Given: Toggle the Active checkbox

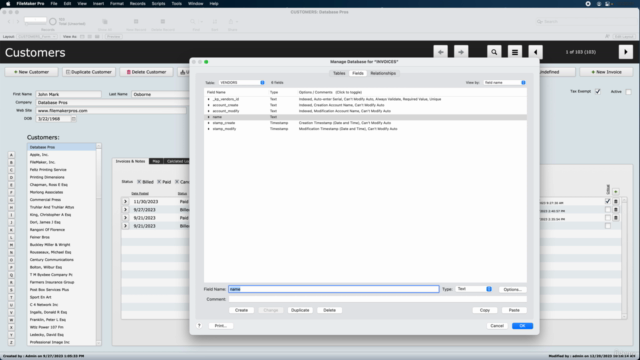Looking at the screenshot, I should coord(628,92).
